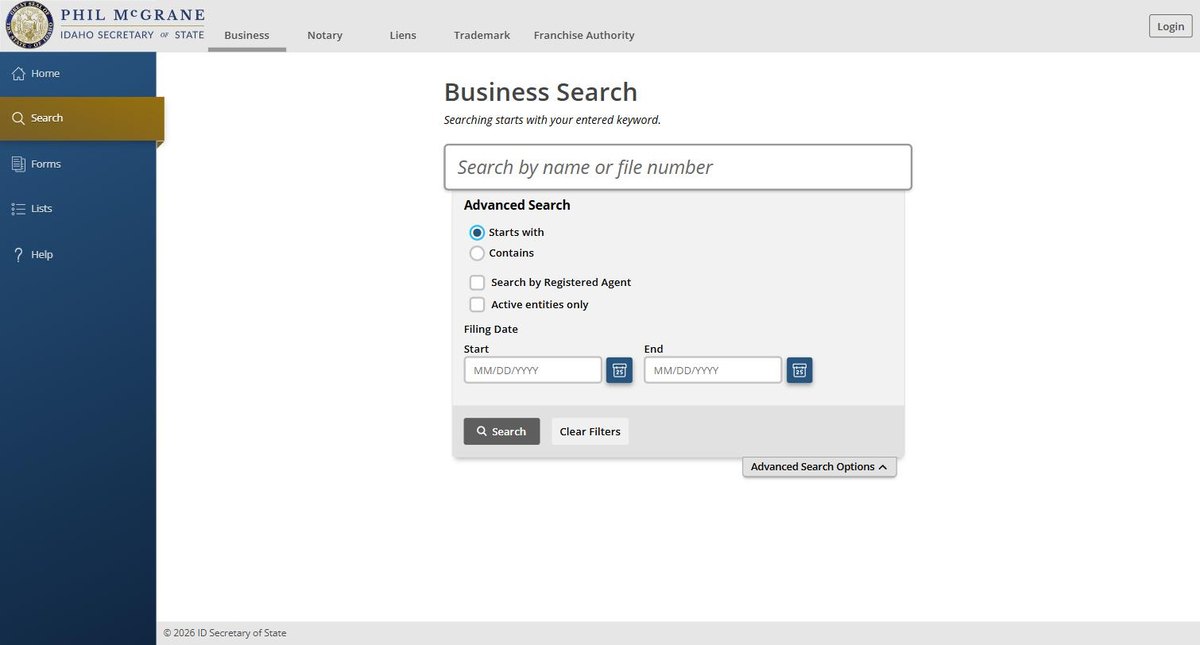The image size is (1200, 645).
Task: Open Home in the sidebar
Action: [78, 73]
